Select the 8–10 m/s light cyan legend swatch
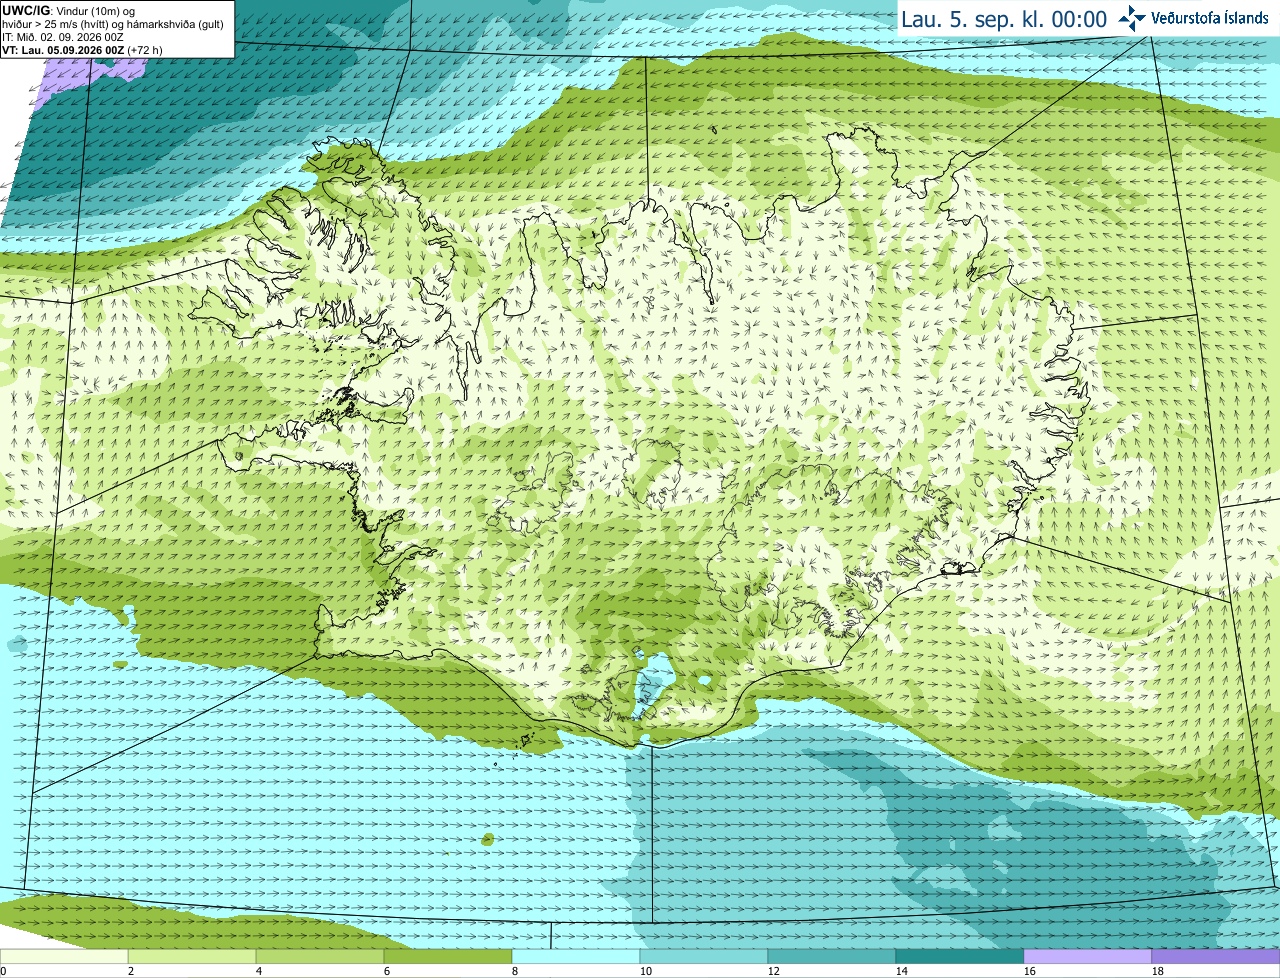Screen dimensions: 1280x978 point(576,957)
